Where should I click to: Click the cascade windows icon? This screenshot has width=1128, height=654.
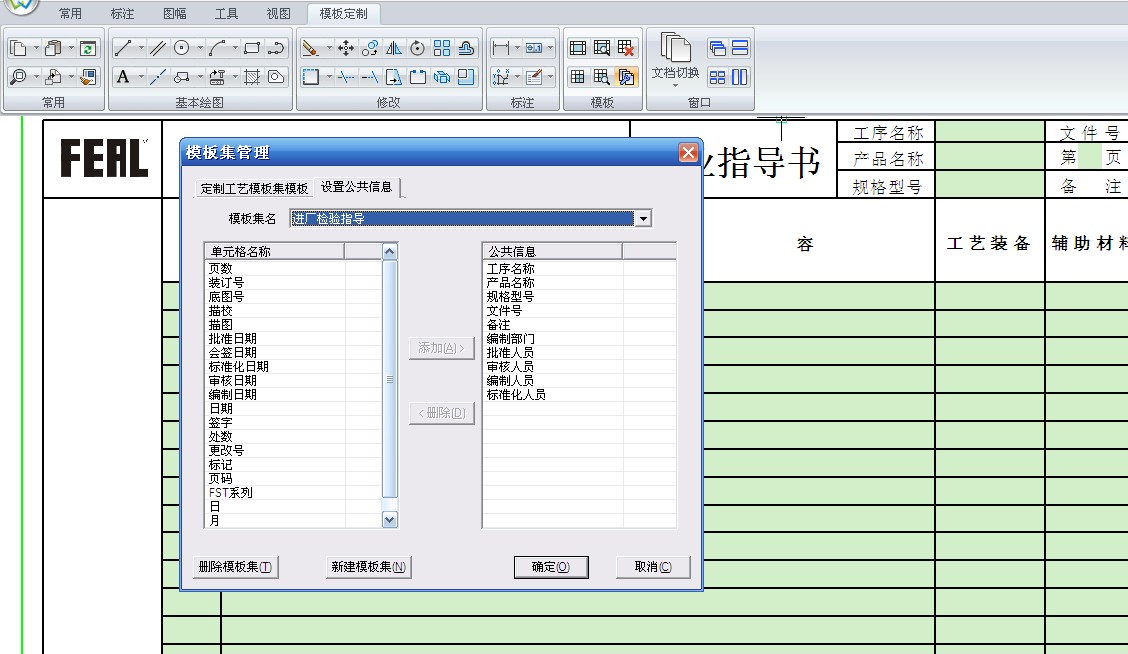coord(717,48)
